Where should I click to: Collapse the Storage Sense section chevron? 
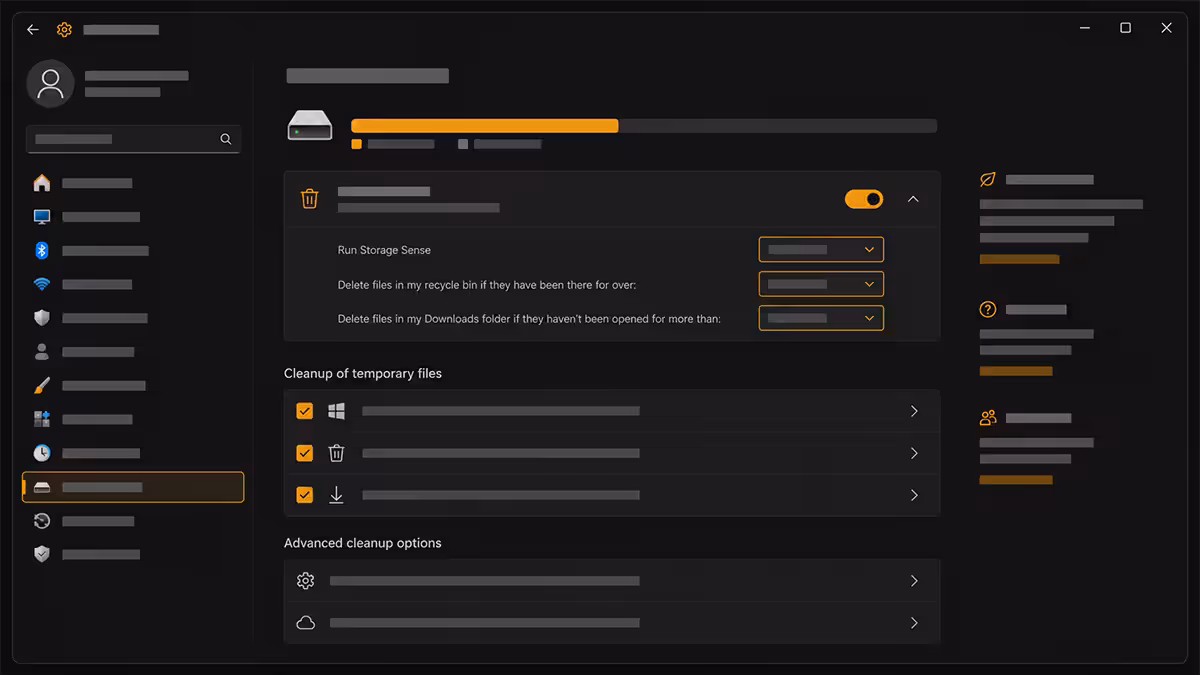coord(913,199)
